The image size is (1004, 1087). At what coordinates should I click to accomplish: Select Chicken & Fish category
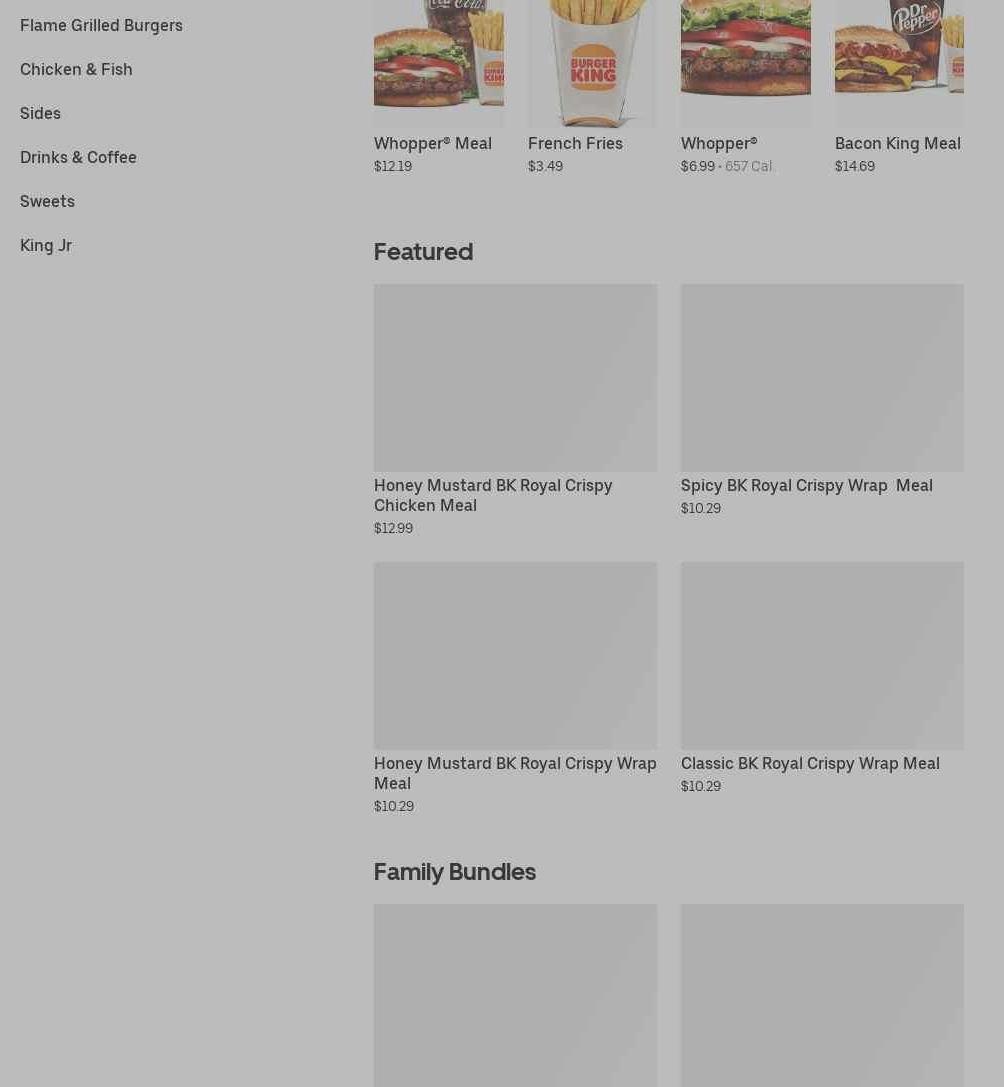[x=76, y=69]
